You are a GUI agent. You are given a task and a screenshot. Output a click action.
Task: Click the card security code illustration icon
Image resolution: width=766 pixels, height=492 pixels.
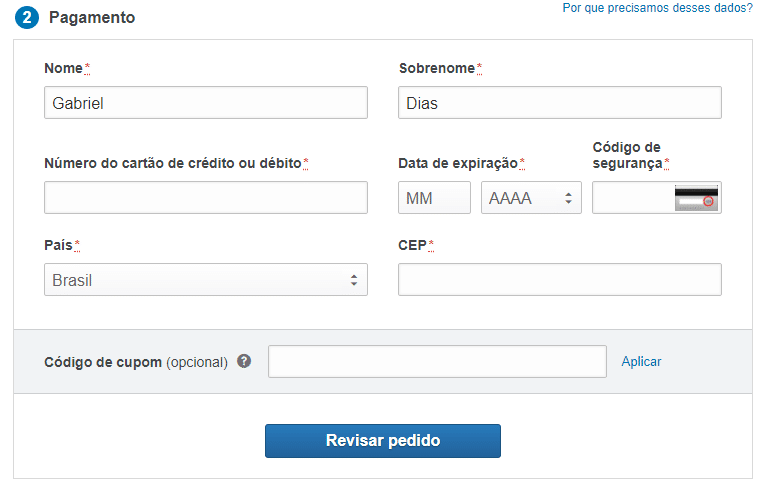click(696, 198)
